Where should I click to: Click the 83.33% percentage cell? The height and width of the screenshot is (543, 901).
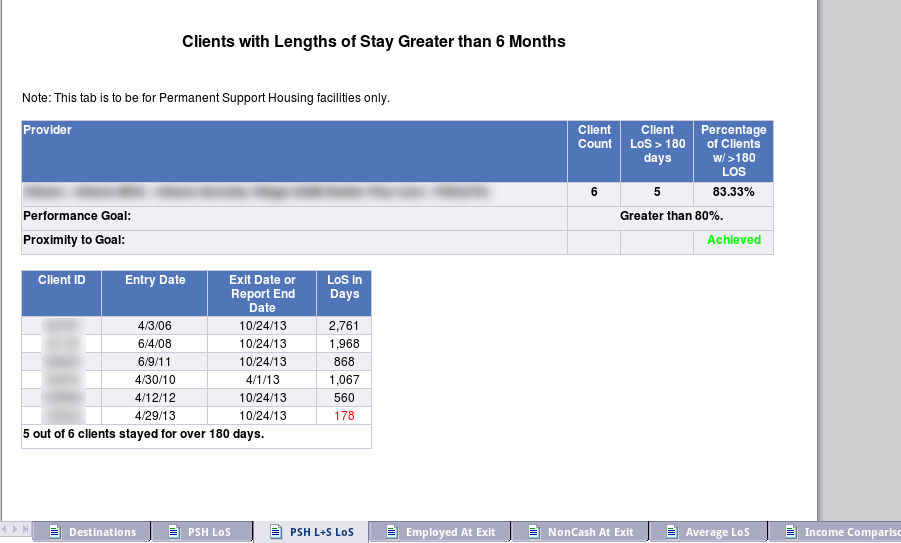pos(733,192)
